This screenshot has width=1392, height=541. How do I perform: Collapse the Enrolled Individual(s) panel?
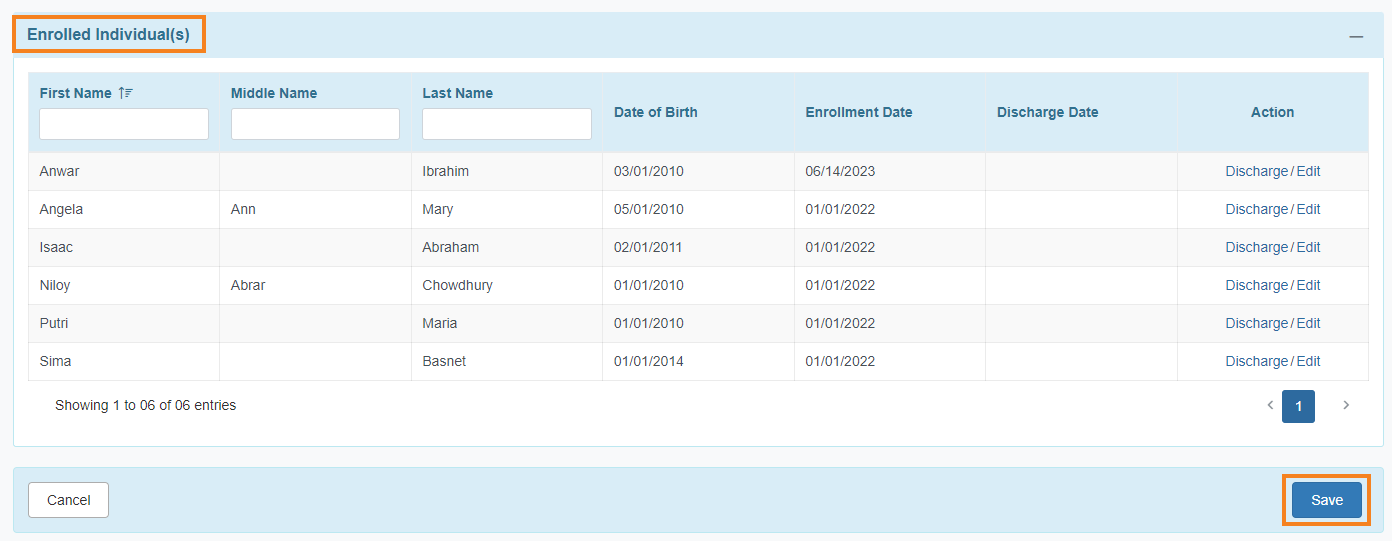tap(1356, 36)
